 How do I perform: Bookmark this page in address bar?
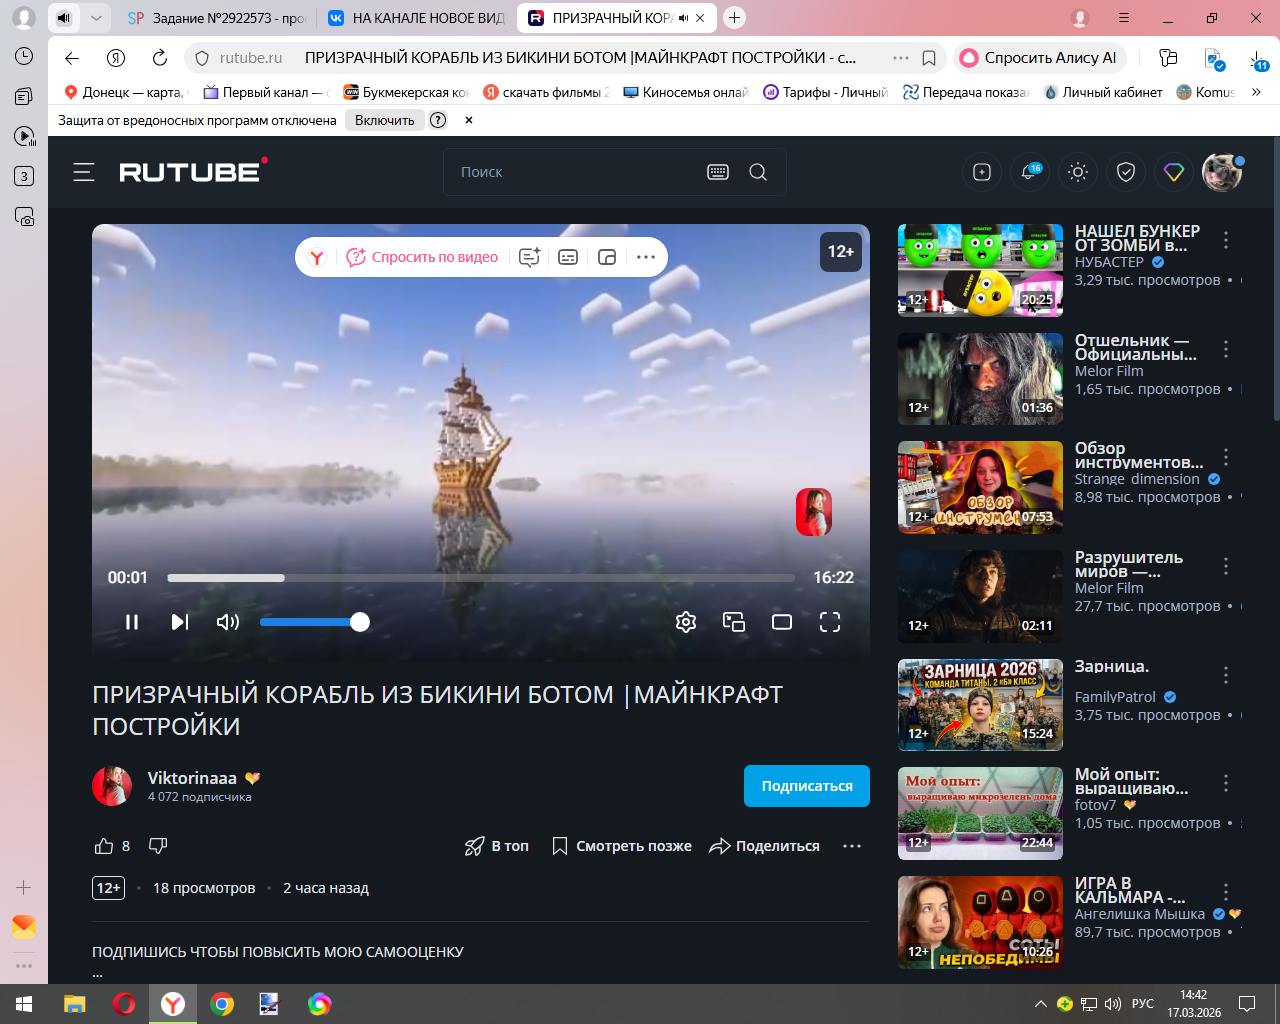click(929, 58)
